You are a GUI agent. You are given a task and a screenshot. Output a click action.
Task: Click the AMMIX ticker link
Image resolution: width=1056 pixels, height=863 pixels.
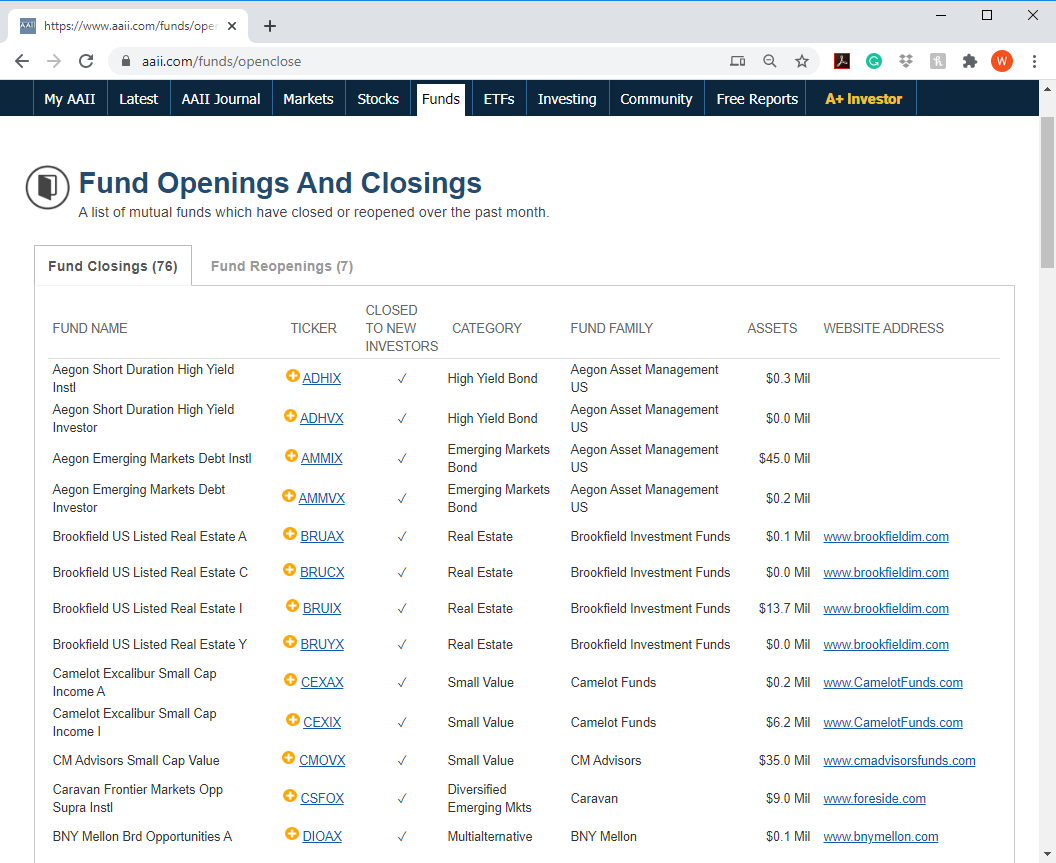(x=323, y=458)
